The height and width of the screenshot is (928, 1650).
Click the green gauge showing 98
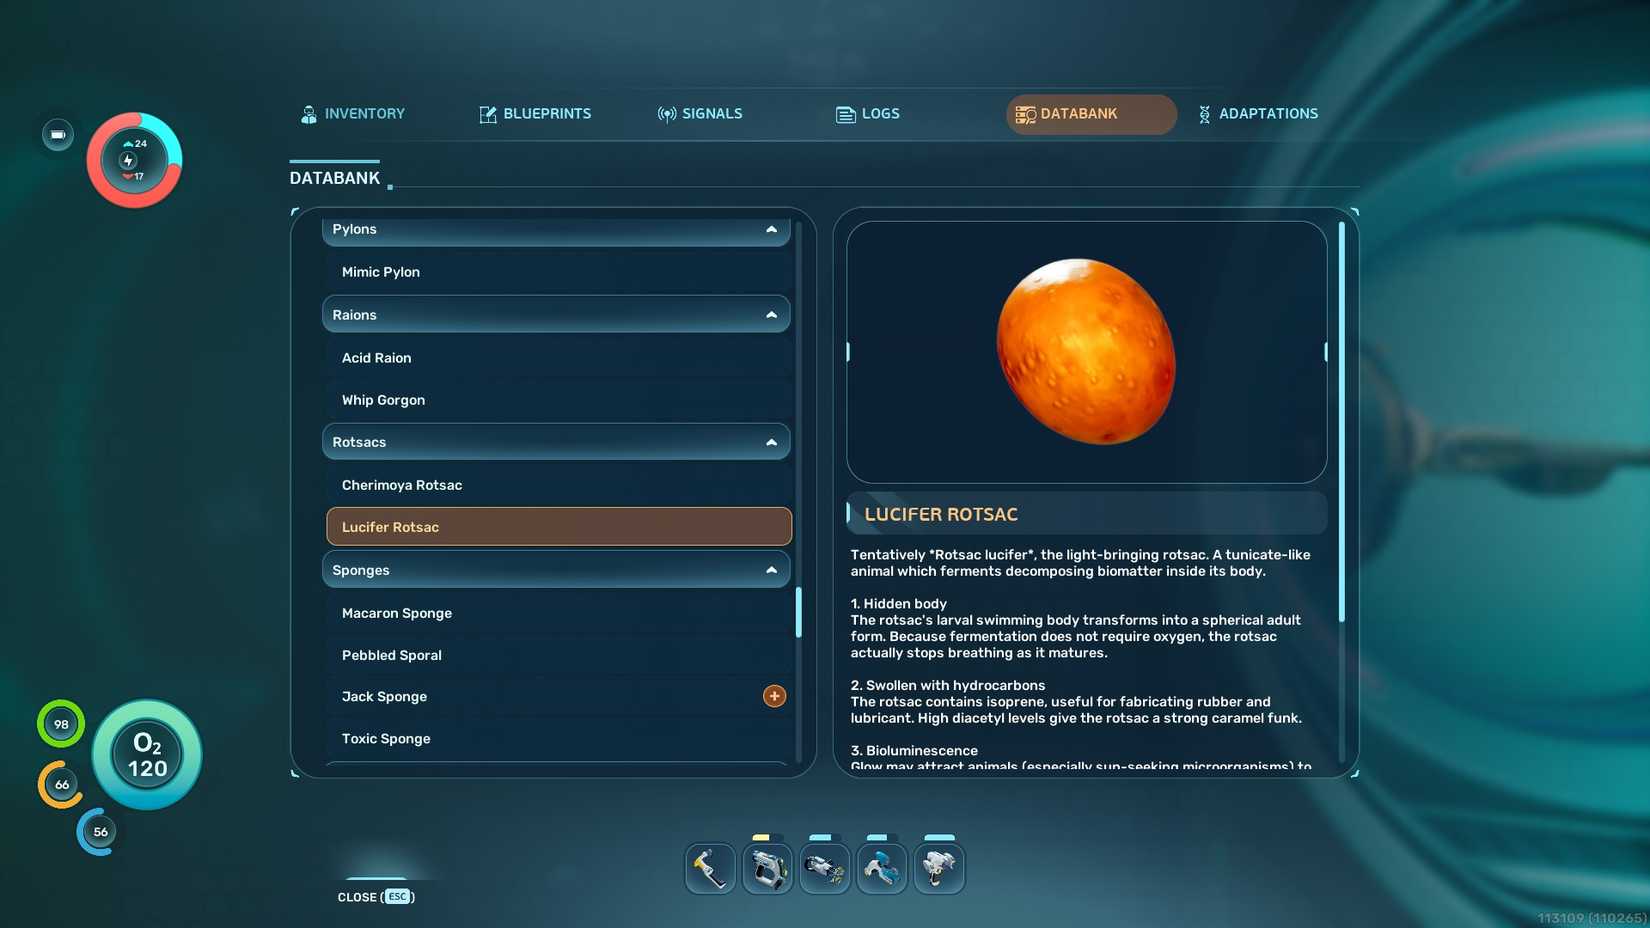(61, 724)
